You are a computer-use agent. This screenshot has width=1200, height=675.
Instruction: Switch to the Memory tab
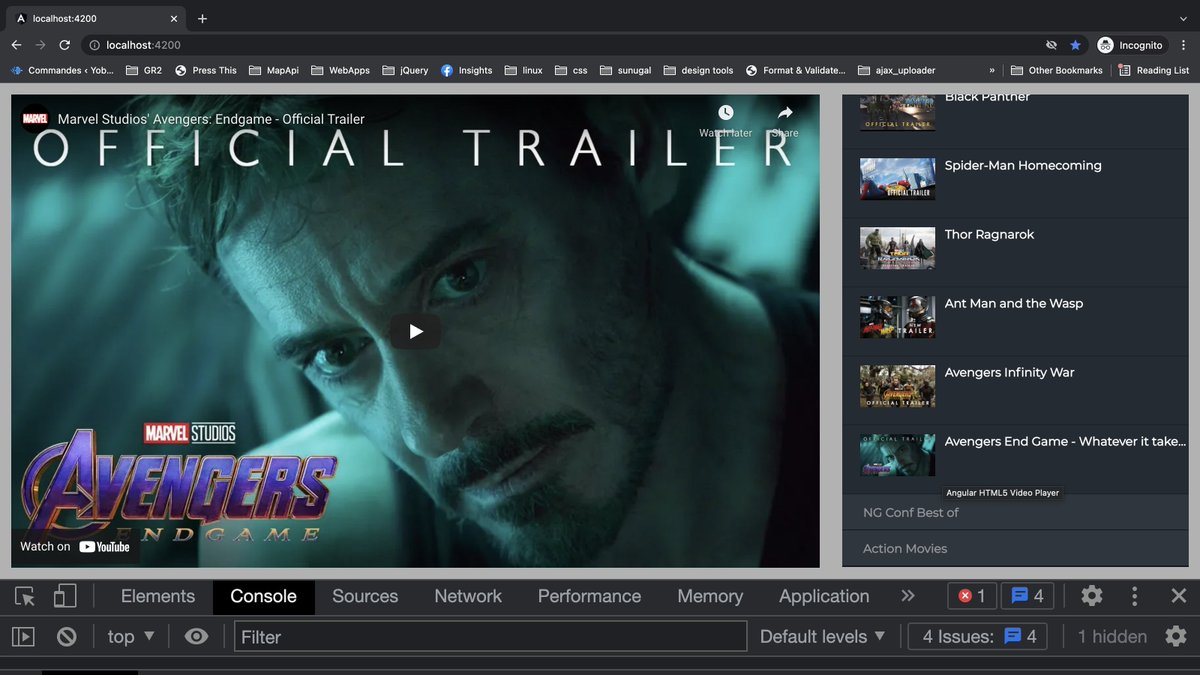tap(710, 596)
